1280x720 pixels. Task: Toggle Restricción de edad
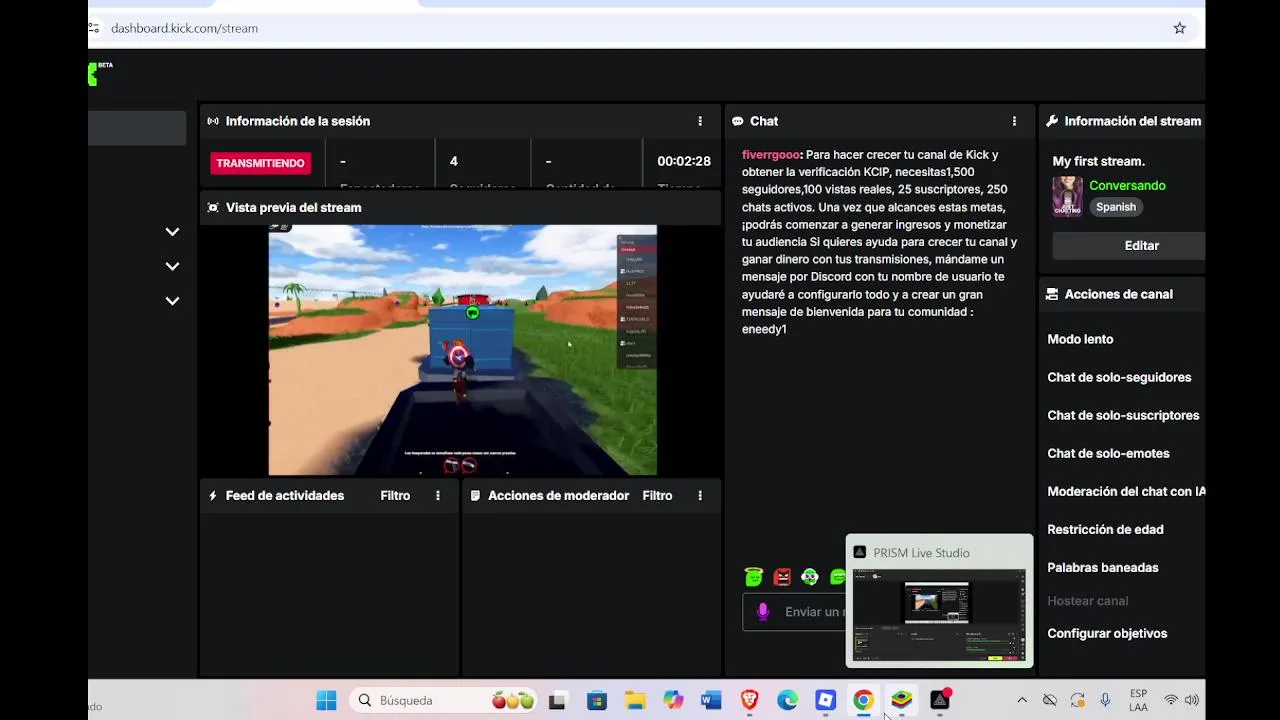(1105, 529)
